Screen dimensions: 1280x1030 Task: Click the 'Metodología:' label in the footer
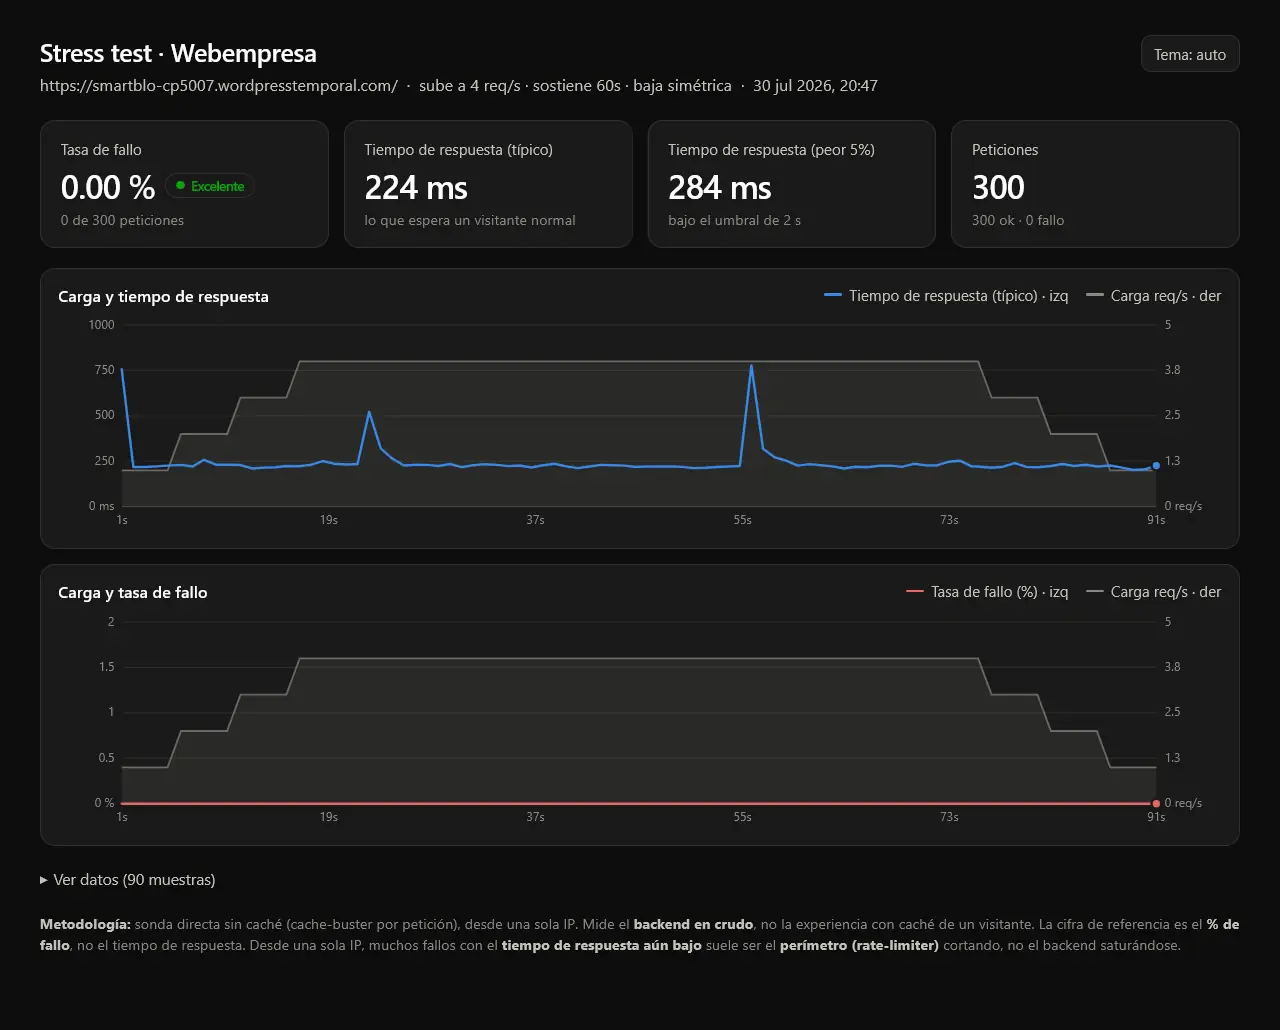(85, 924)
